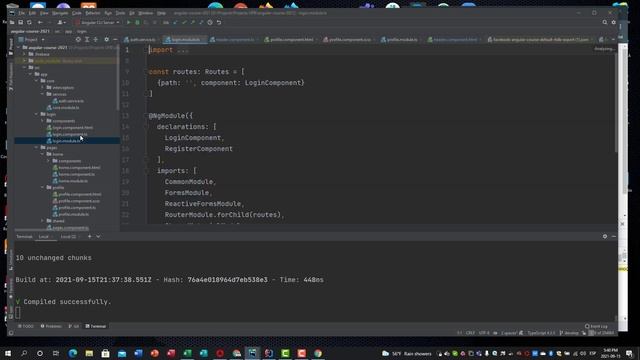Click the Undo/rollback arrow icon in toolbar

[219, 22]
